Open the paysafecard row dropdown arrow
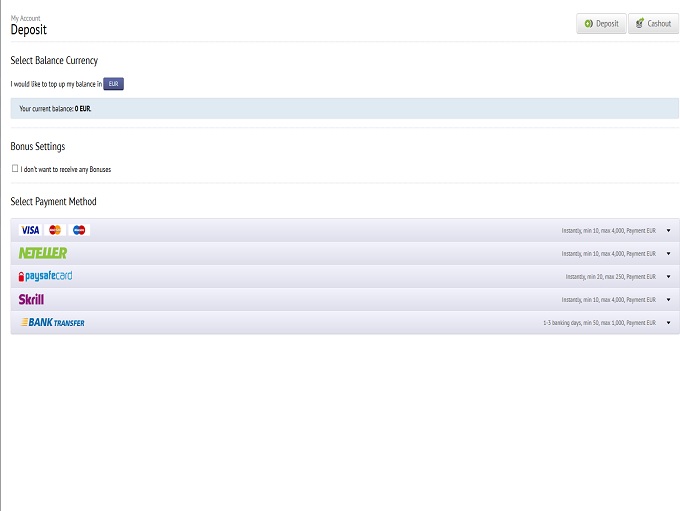Screen dimensions: 680x511 tap(668, 277)
